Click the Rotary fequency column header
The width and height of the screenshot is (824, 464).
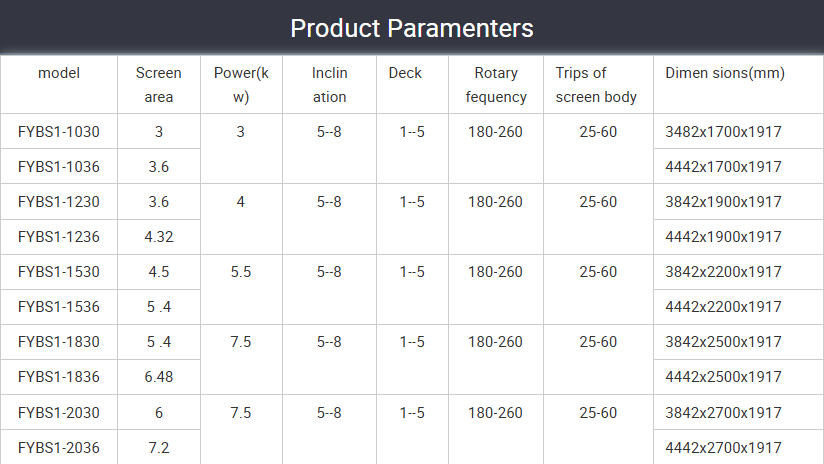pyautogui.click(x=496, y=85)
